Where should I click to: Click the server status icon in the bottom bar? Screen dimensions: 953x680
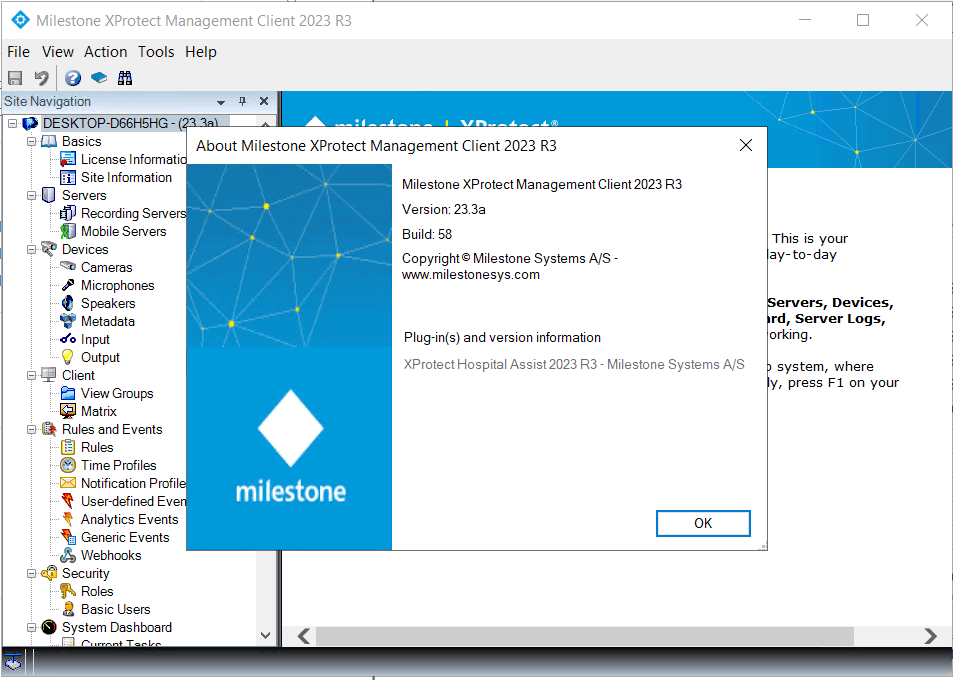[x=14, y=661]
